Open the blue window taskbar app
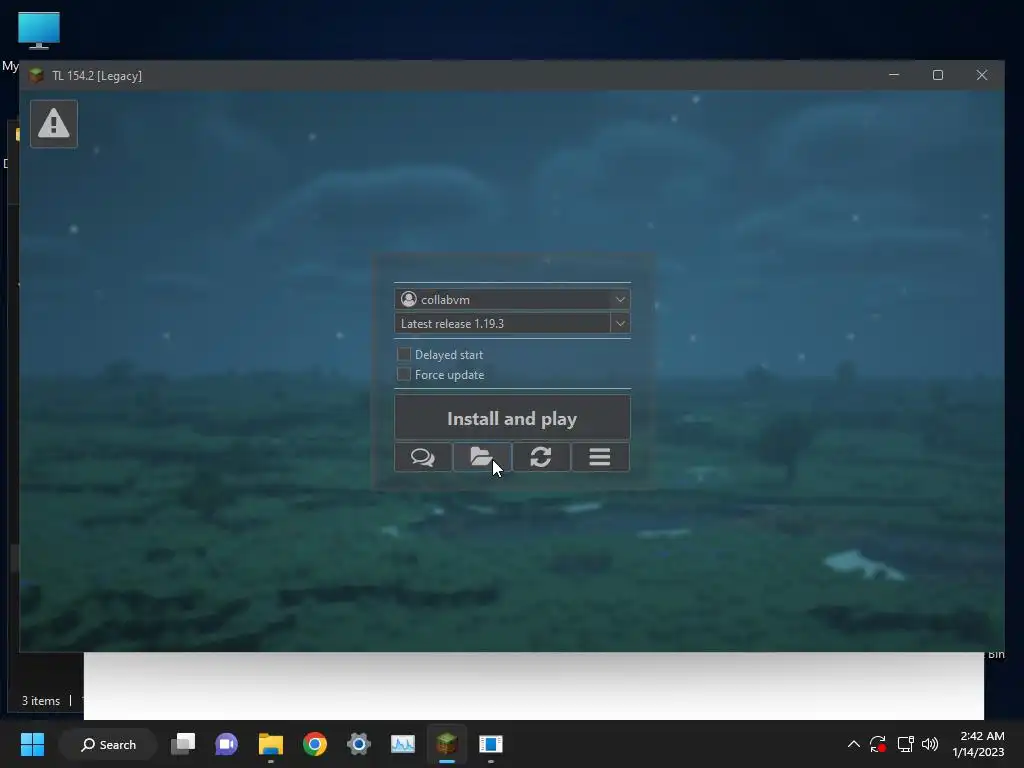This screenshot has width=1024, height=768. coord(490,744)
